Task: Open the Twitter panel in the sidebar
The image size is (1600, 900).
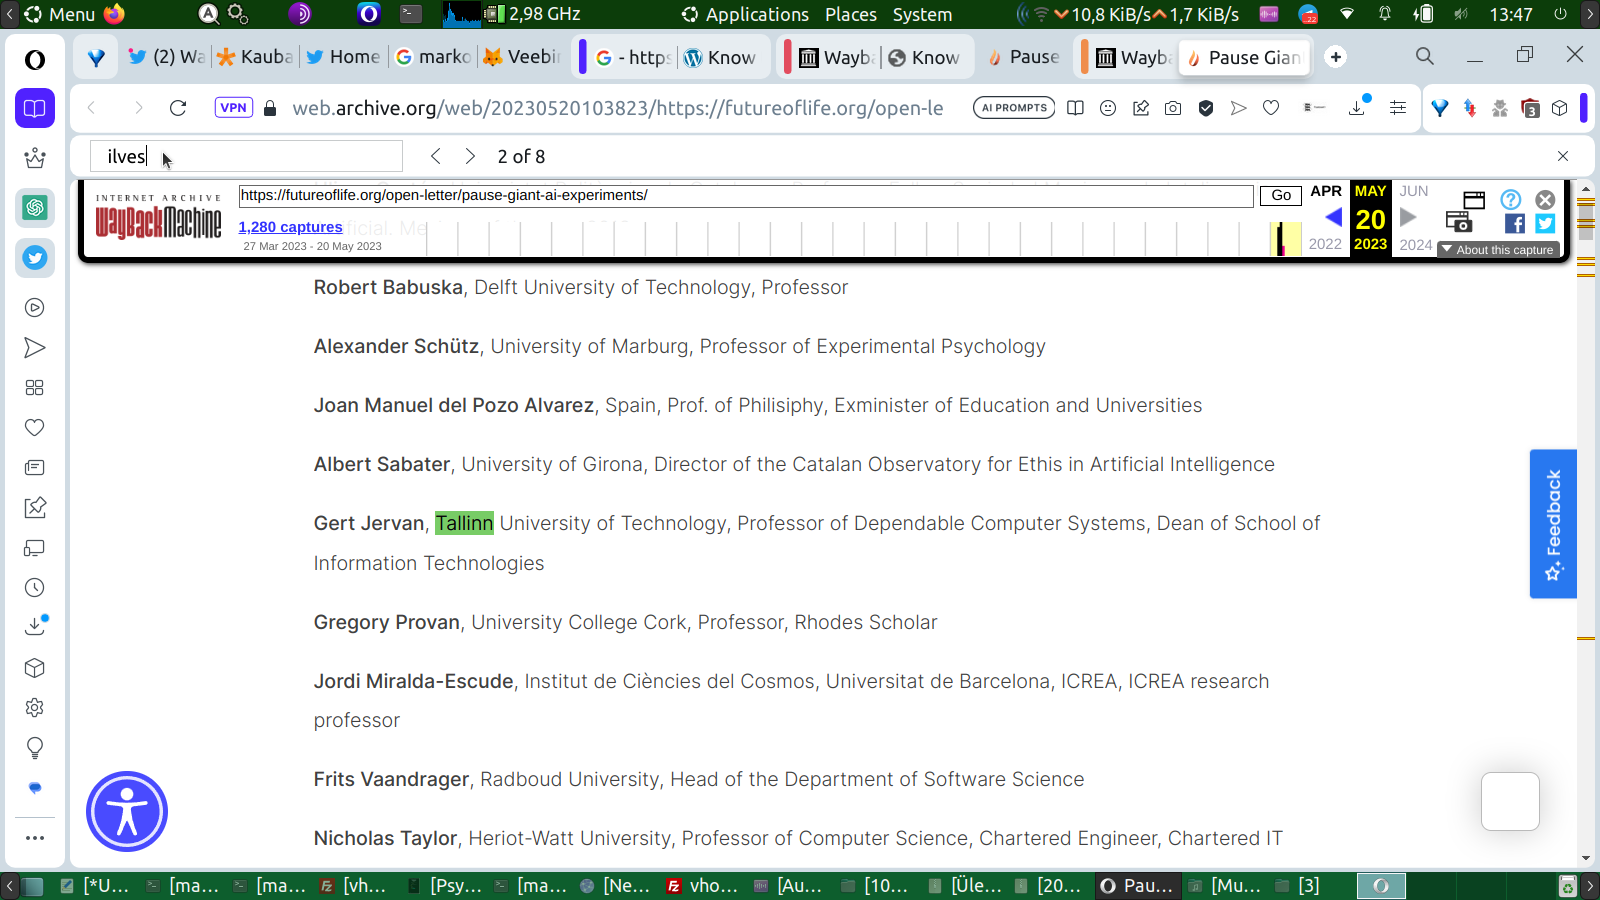Action: pos(35,258)
